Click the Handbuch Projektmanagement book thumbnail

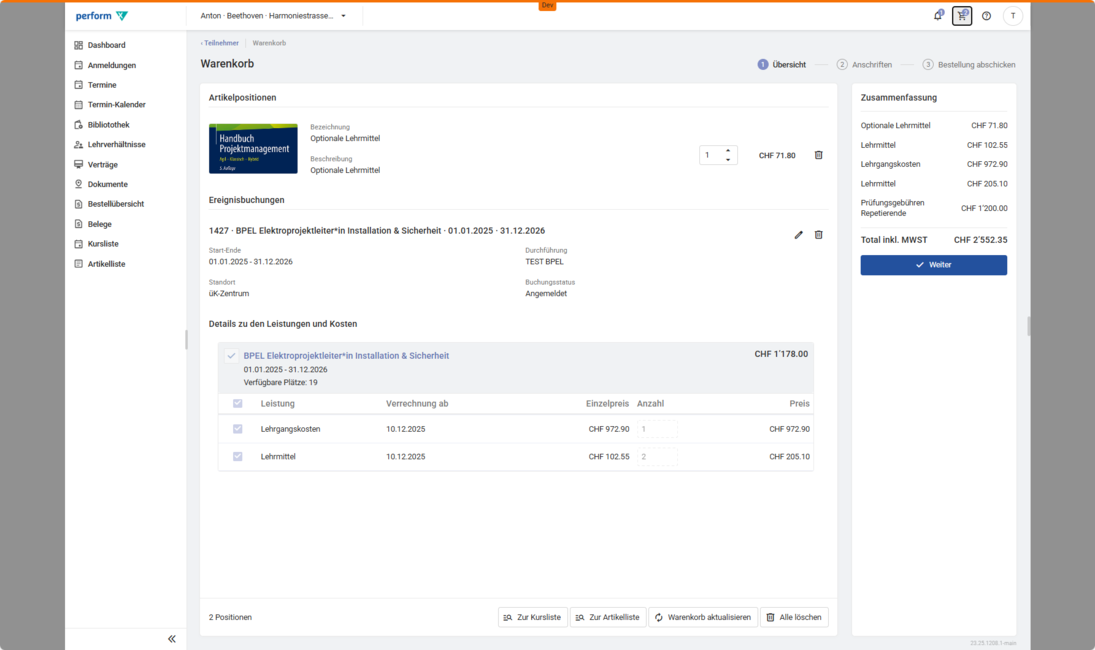[253, 149]
